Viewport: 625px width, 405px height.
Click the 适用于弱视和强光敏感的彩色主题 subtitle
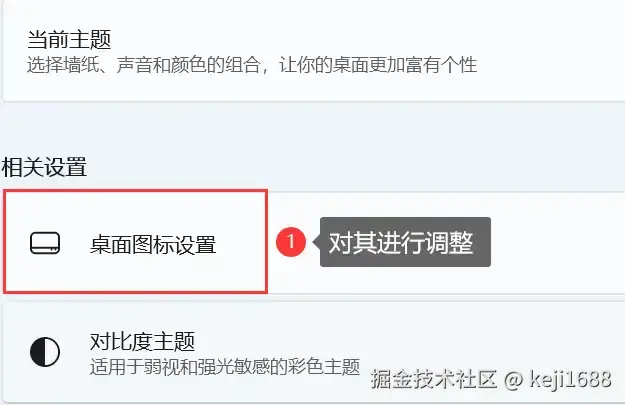225,367
